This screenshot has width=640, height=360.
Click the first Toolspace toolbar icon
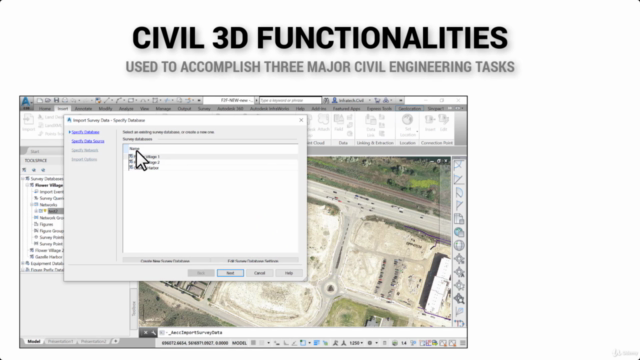(25, 170)
